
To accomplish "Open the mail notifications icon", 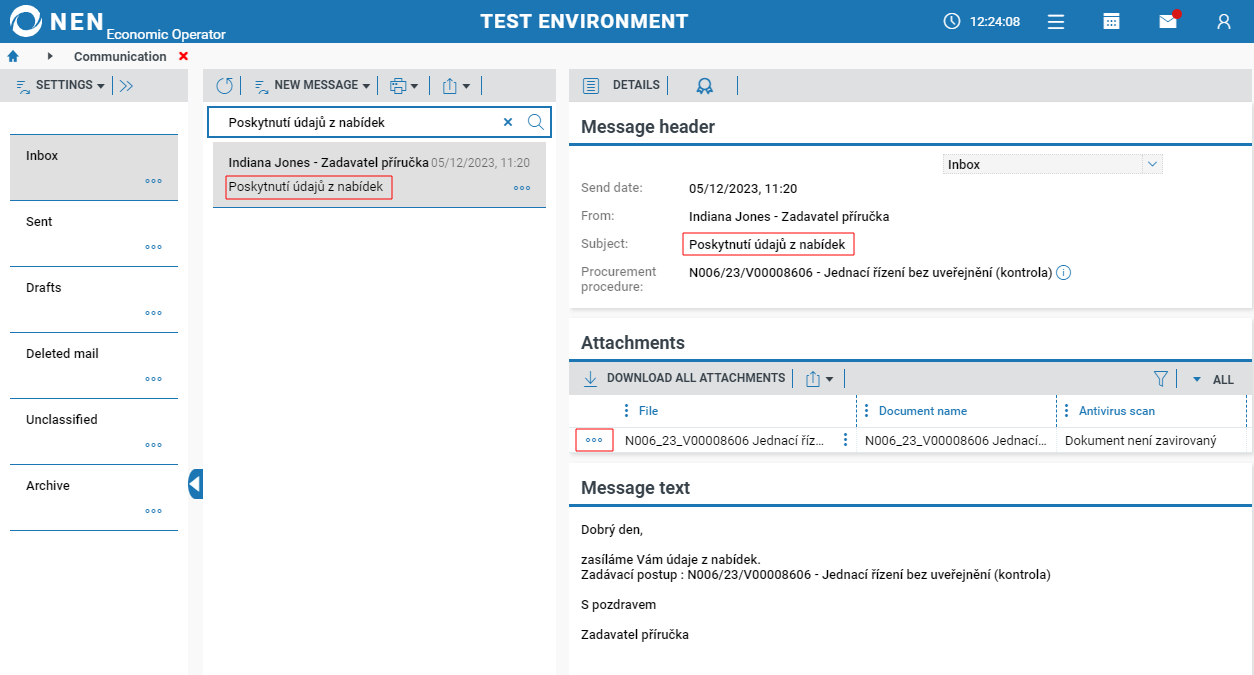I will (x=1168, y=21).
